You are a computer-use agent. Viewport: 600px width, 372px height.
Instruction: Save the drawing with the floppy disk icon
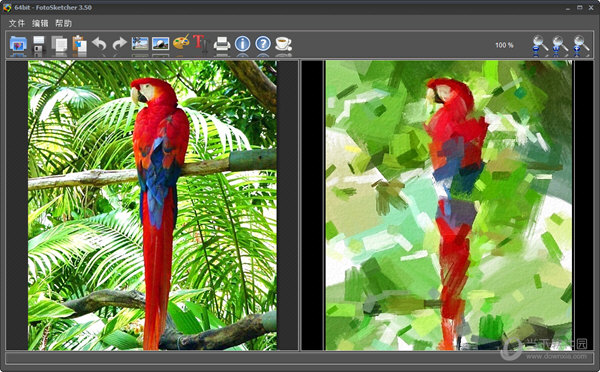pyautogui.click(x=39, y=44)
